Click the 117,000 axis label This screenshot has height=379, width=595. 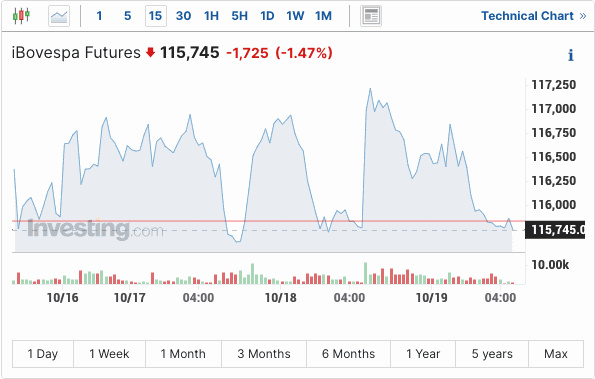[554, 109]
